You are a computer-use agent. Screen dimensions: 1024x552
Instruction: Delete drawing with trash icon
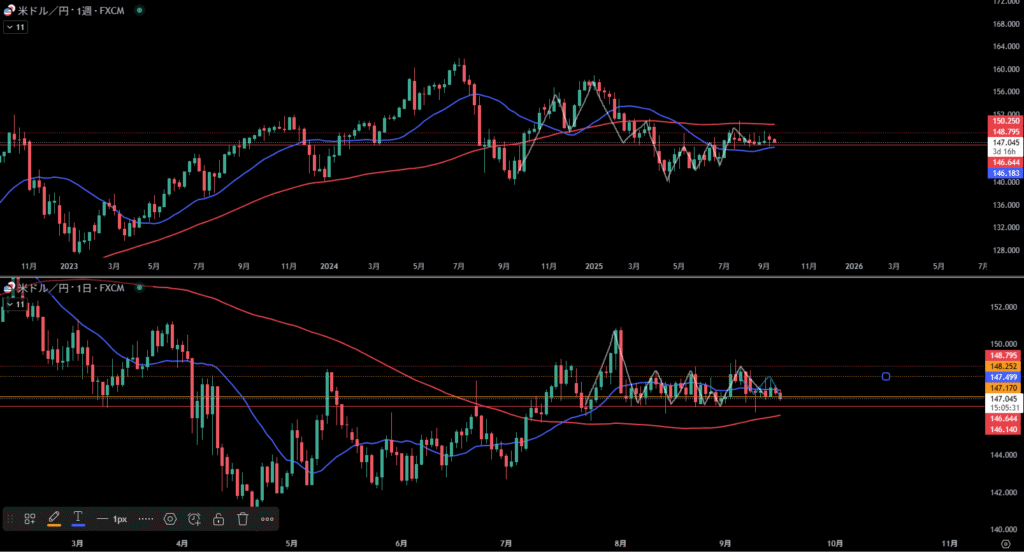click(243, 519)
